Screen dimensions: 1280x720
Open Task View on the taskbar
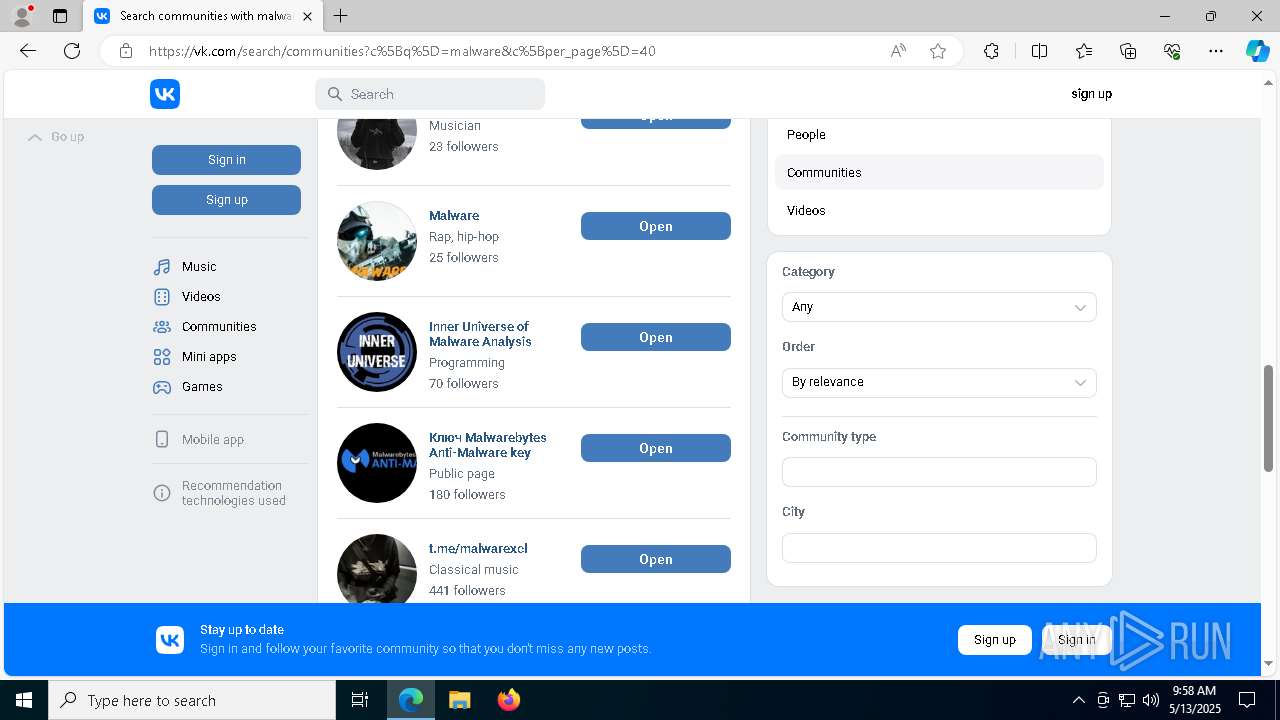tap(360, 700)
